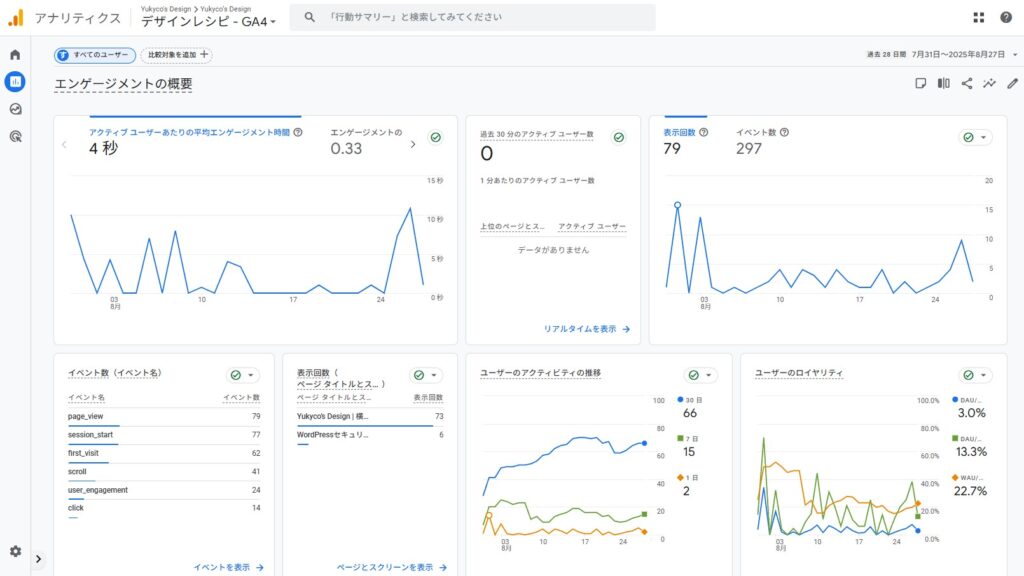Click the green 7 日 legend swatch
Image resolution: width=1024 pixels, height=576 pixels.
[x=680, y=438]
